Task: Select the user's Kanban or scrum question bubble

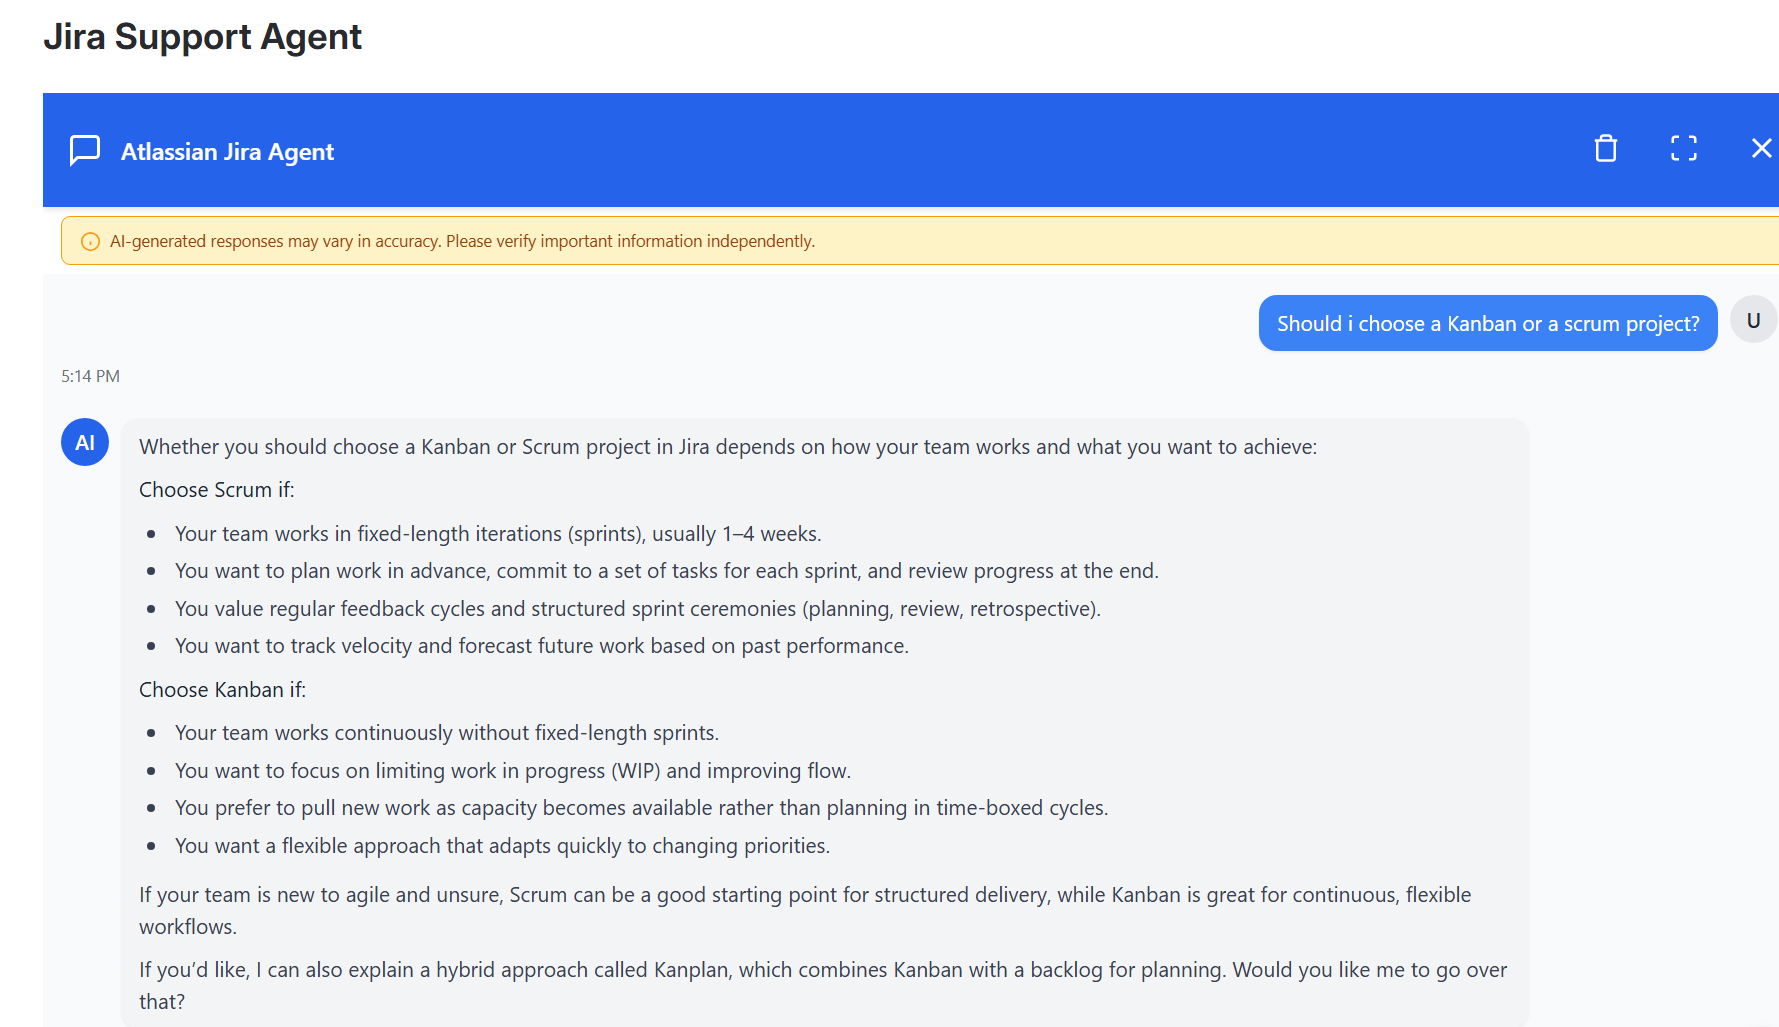Action: pos(1487,324)
